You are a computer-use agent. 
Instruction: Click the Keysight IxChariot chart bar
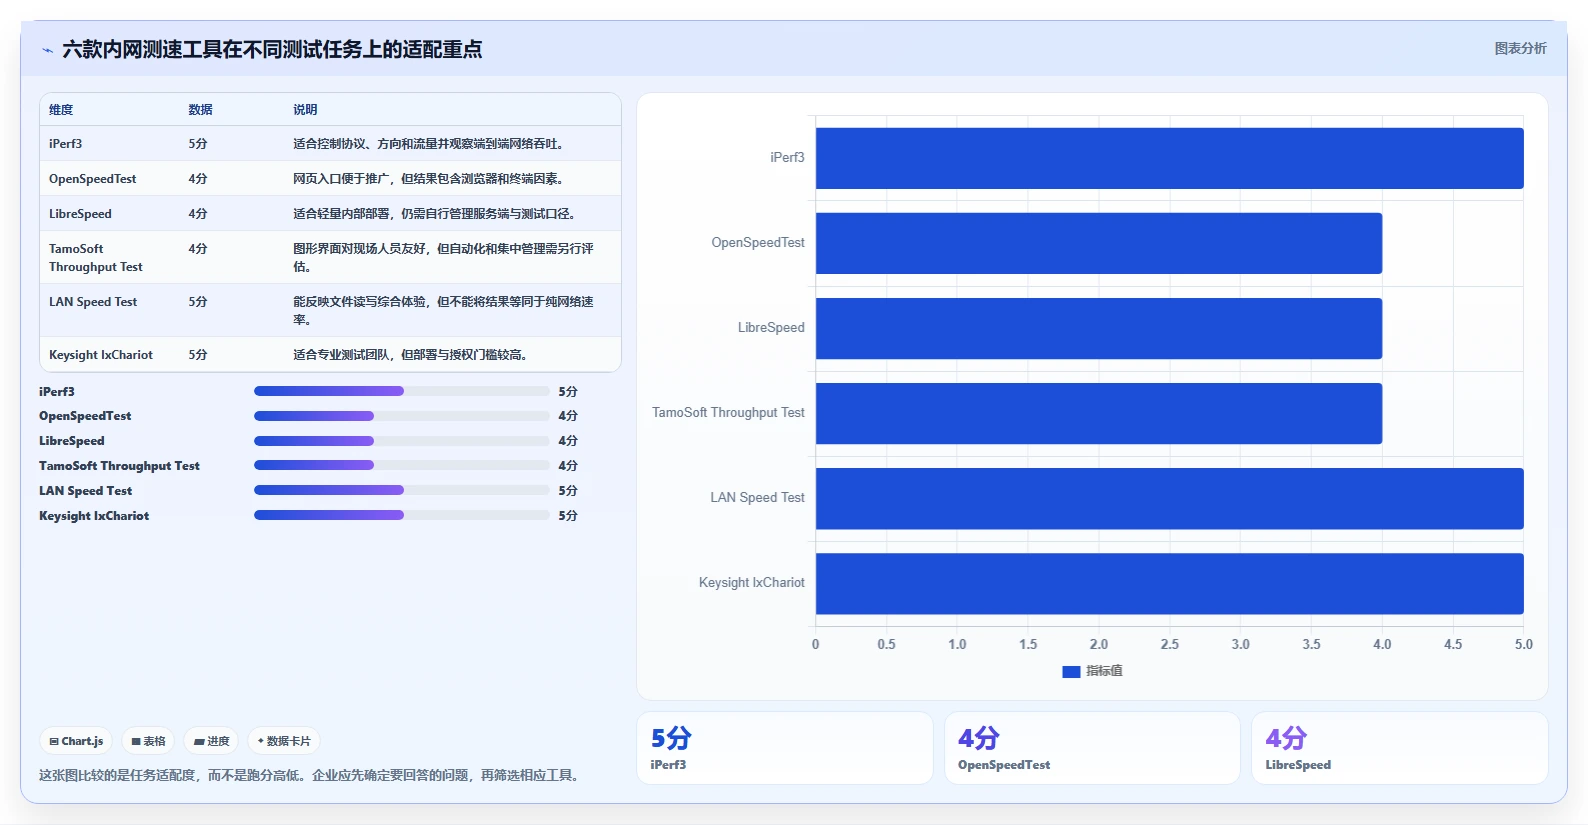pos(1169,583)
